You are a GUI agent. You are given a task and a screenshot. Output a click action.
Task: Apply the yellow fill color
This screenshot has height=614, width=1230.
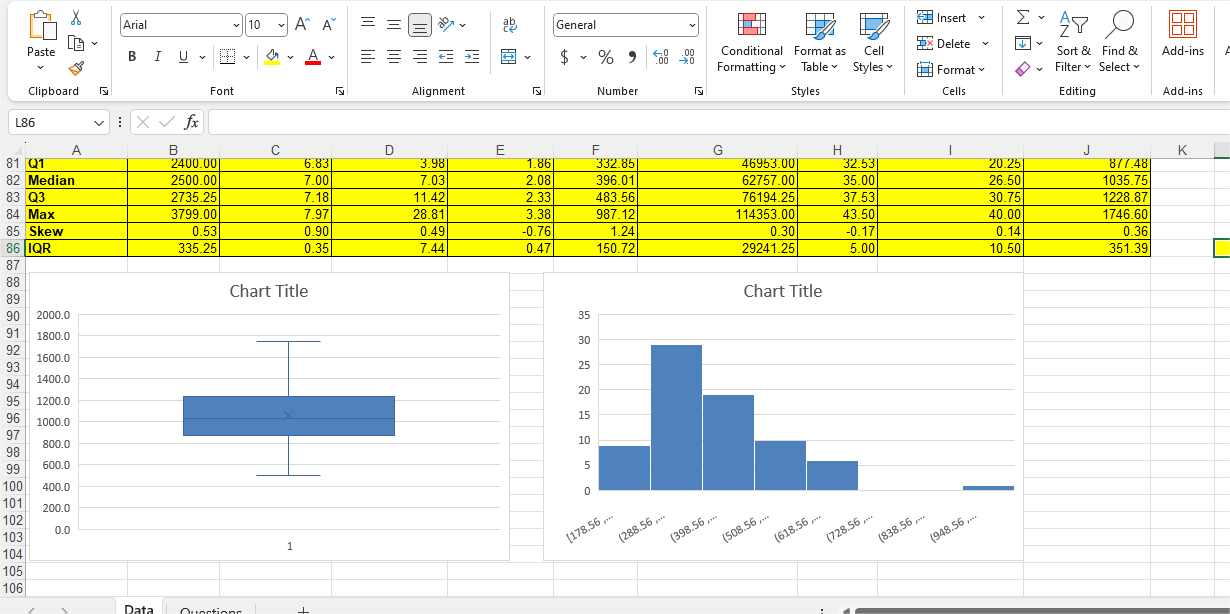tap(271, 57)
